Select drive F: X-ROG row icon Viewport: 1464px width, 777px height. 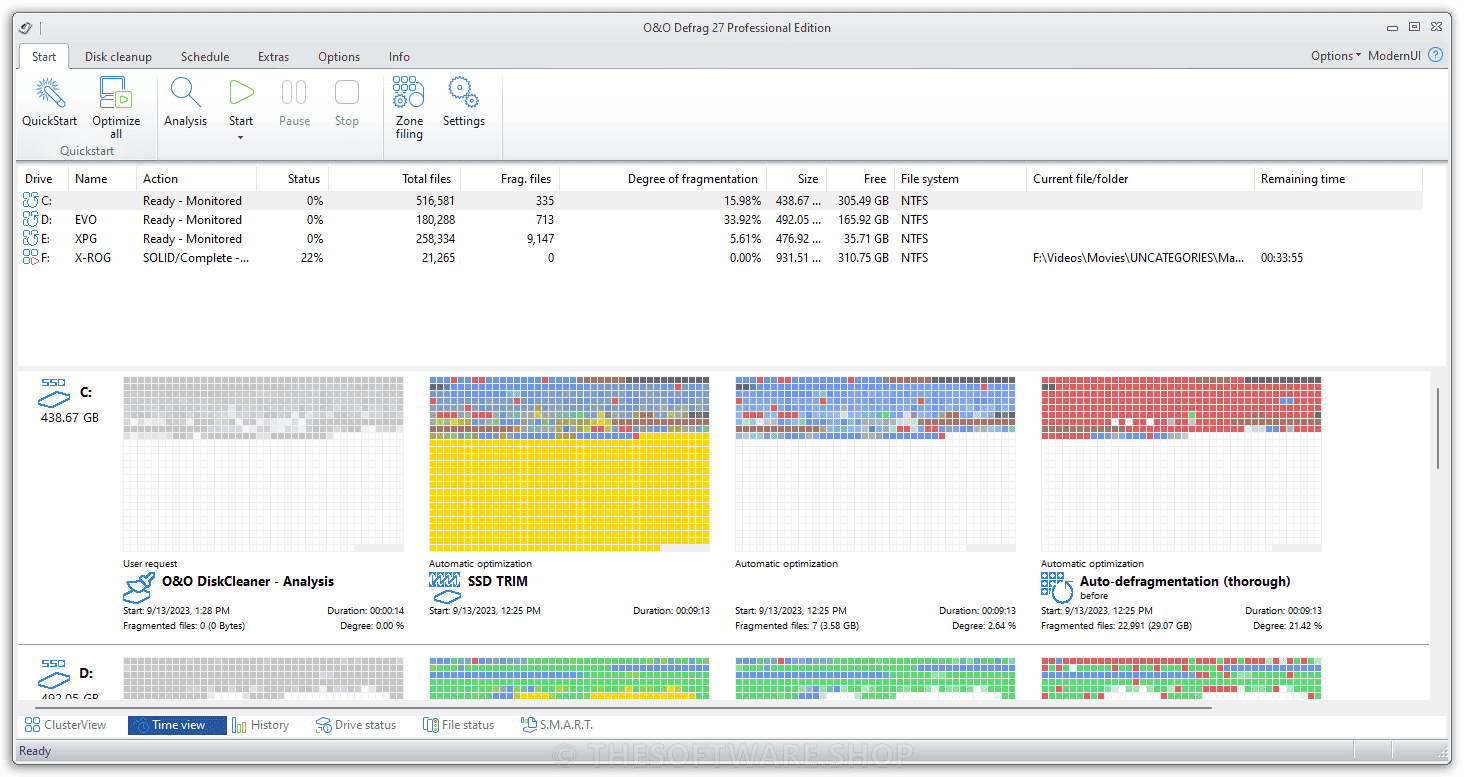[x=29, y=258]
